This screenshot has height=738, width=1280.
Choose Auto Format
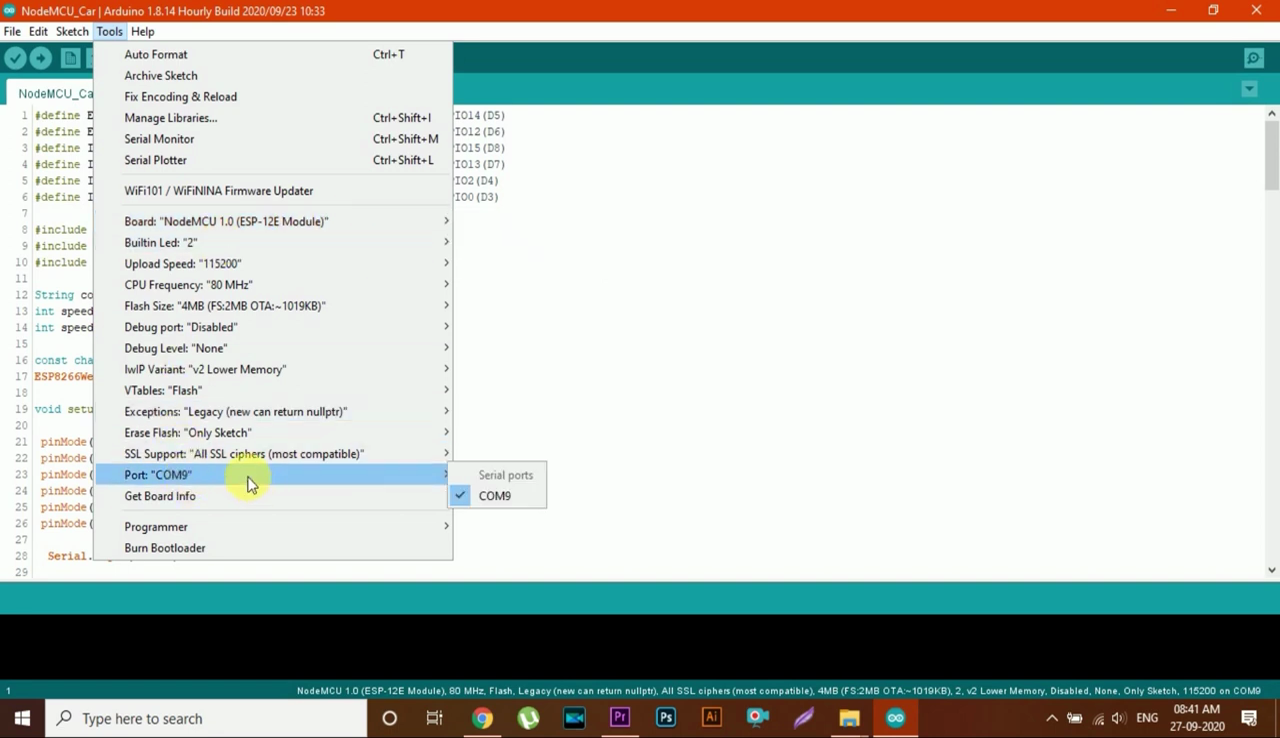tap(273, 55)
